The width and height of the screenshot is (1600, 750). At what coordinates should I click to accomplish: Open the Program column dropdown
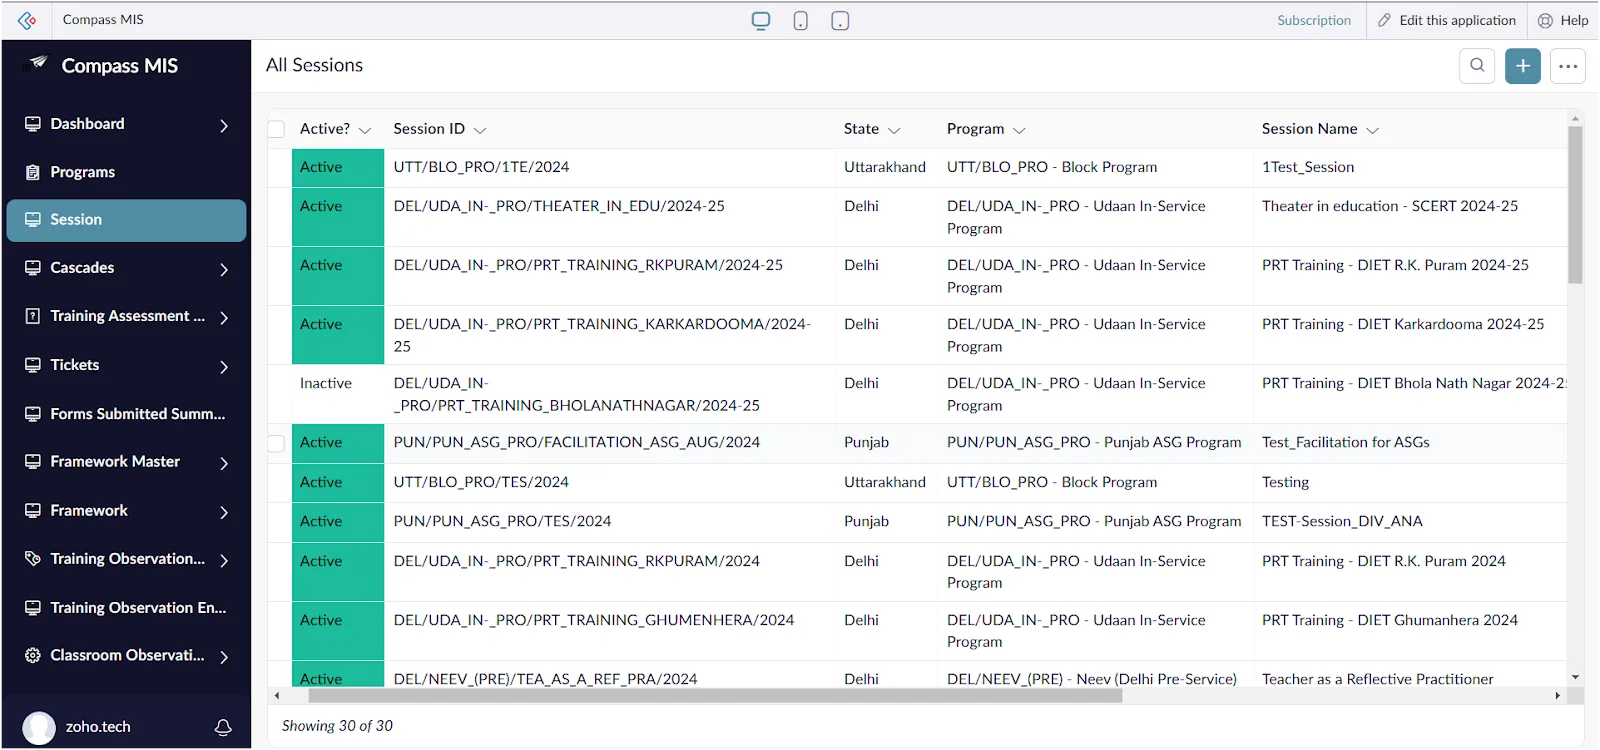coord(1019,130)
